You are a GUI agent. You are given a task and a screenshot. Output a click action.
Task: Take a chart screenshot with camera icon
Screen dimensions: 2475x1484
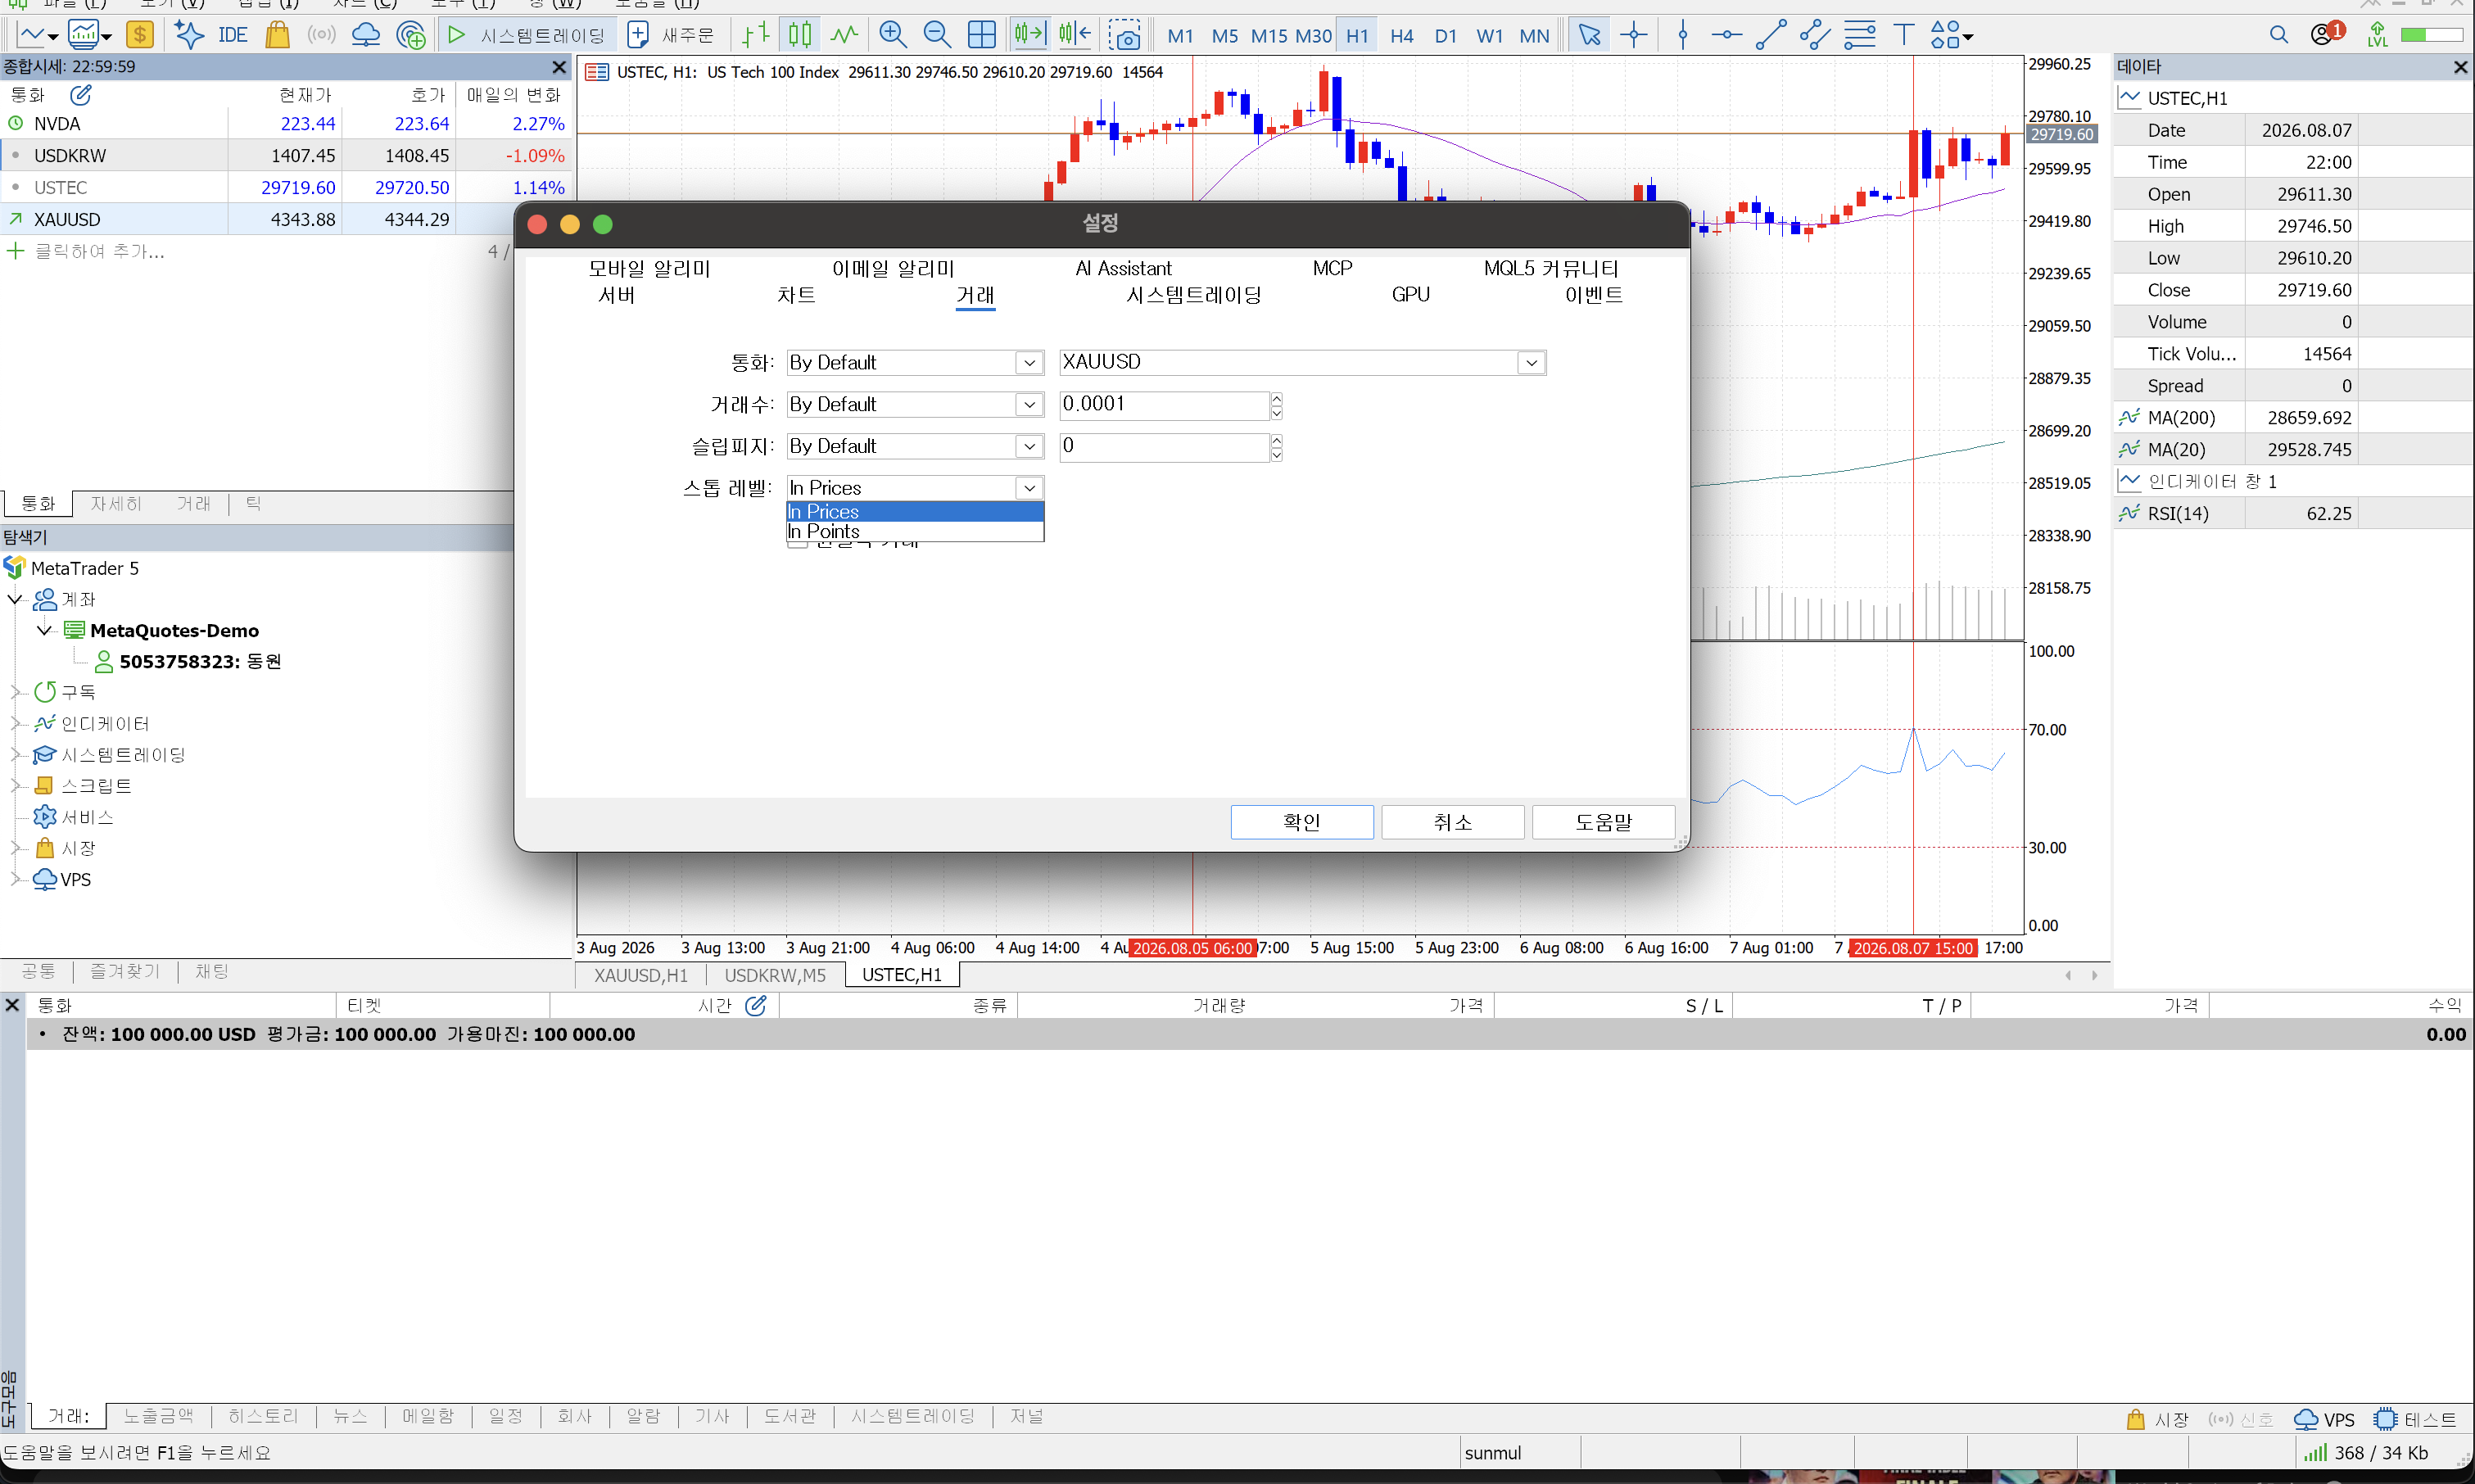click(1125, 36)
